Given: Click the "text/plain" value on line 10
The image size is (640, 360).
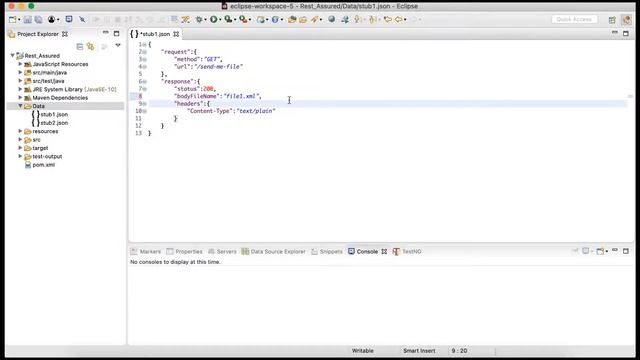Looking at the screenshot, I should tap(256, 111).
